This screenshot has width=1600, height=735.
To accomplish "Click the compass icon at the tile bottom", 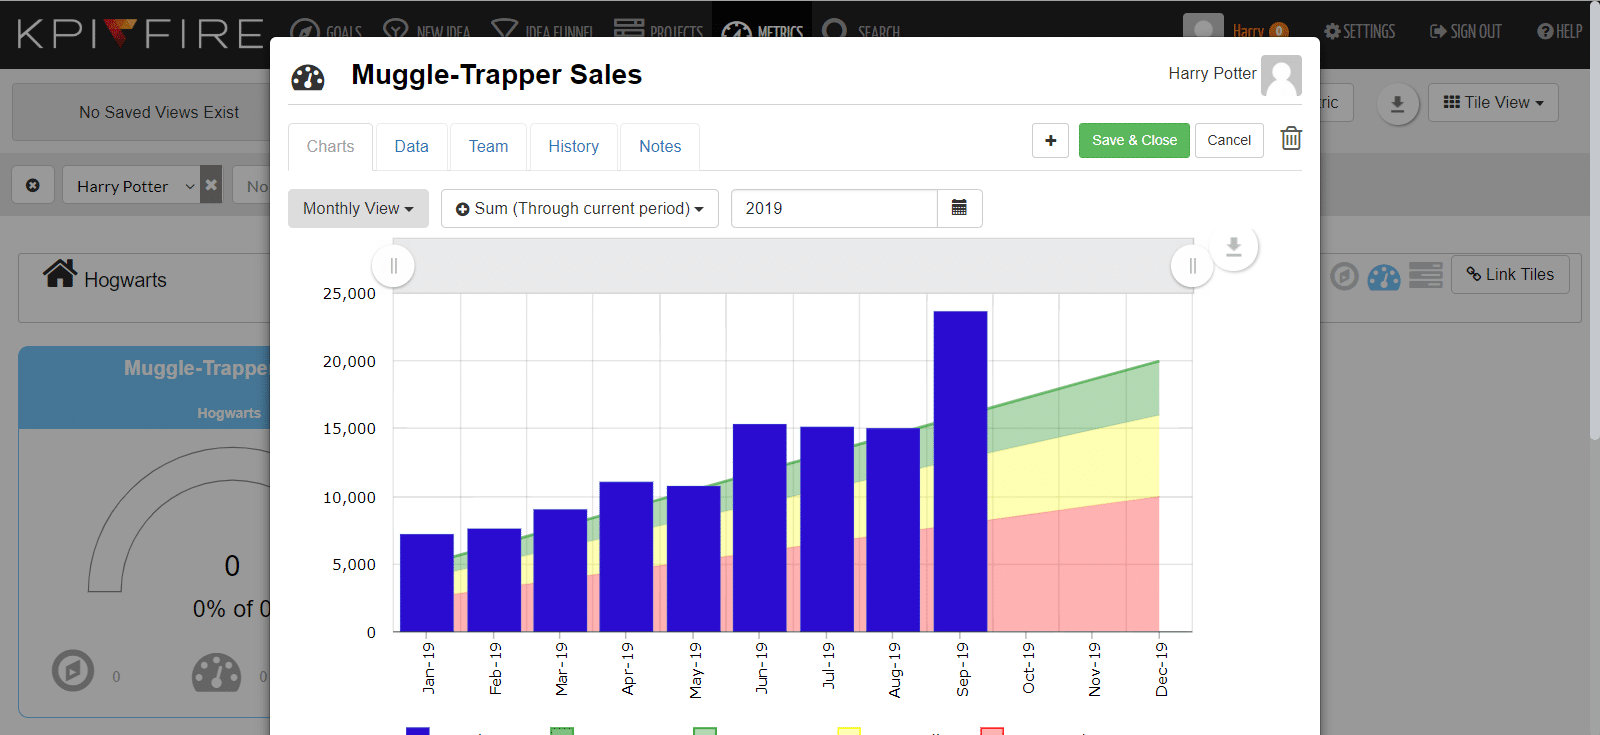I will (x=73, y=671).
